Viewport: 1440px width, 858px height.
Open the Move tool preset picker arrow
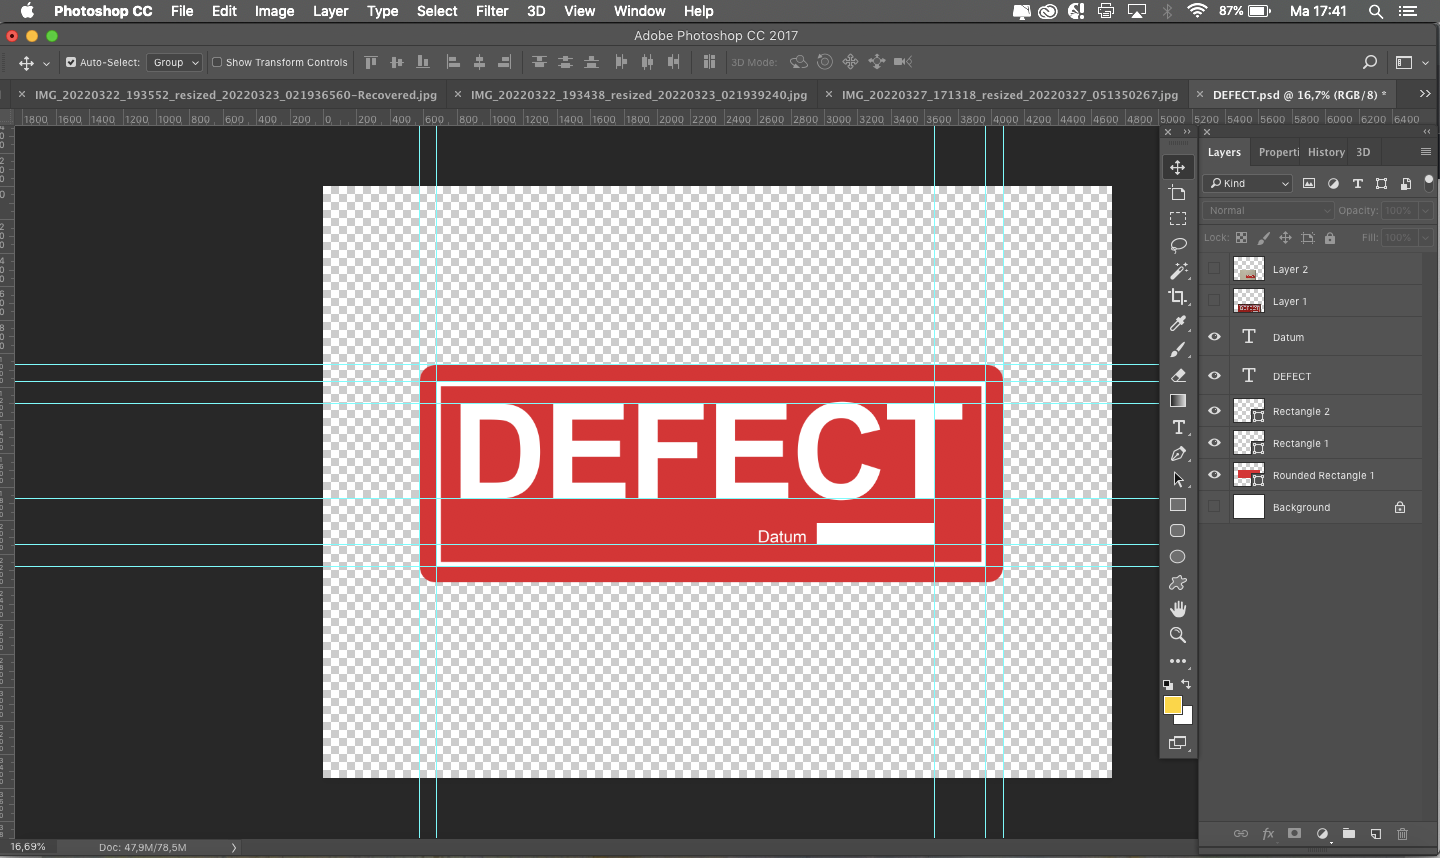[x=46, y=63]
